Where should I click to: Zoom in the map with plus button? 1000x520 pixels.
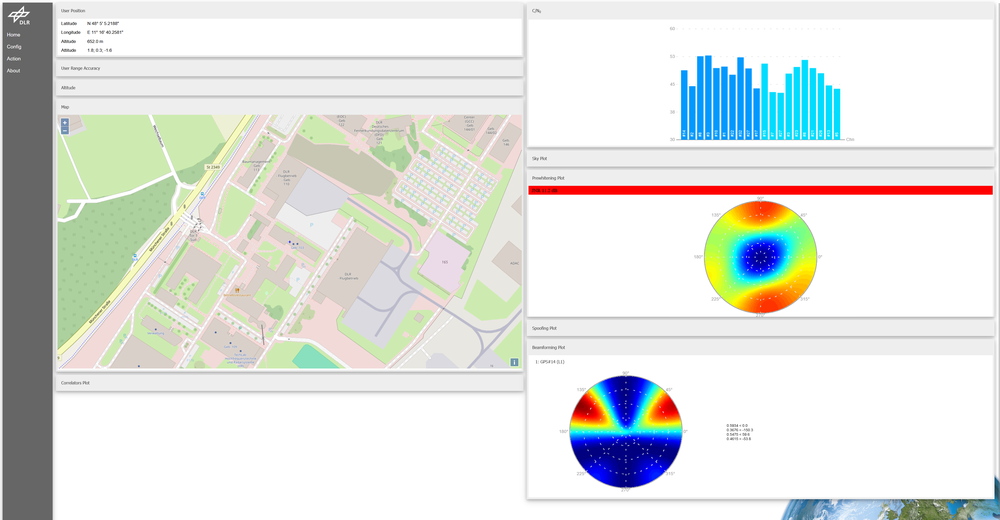(x=65, y=123)
